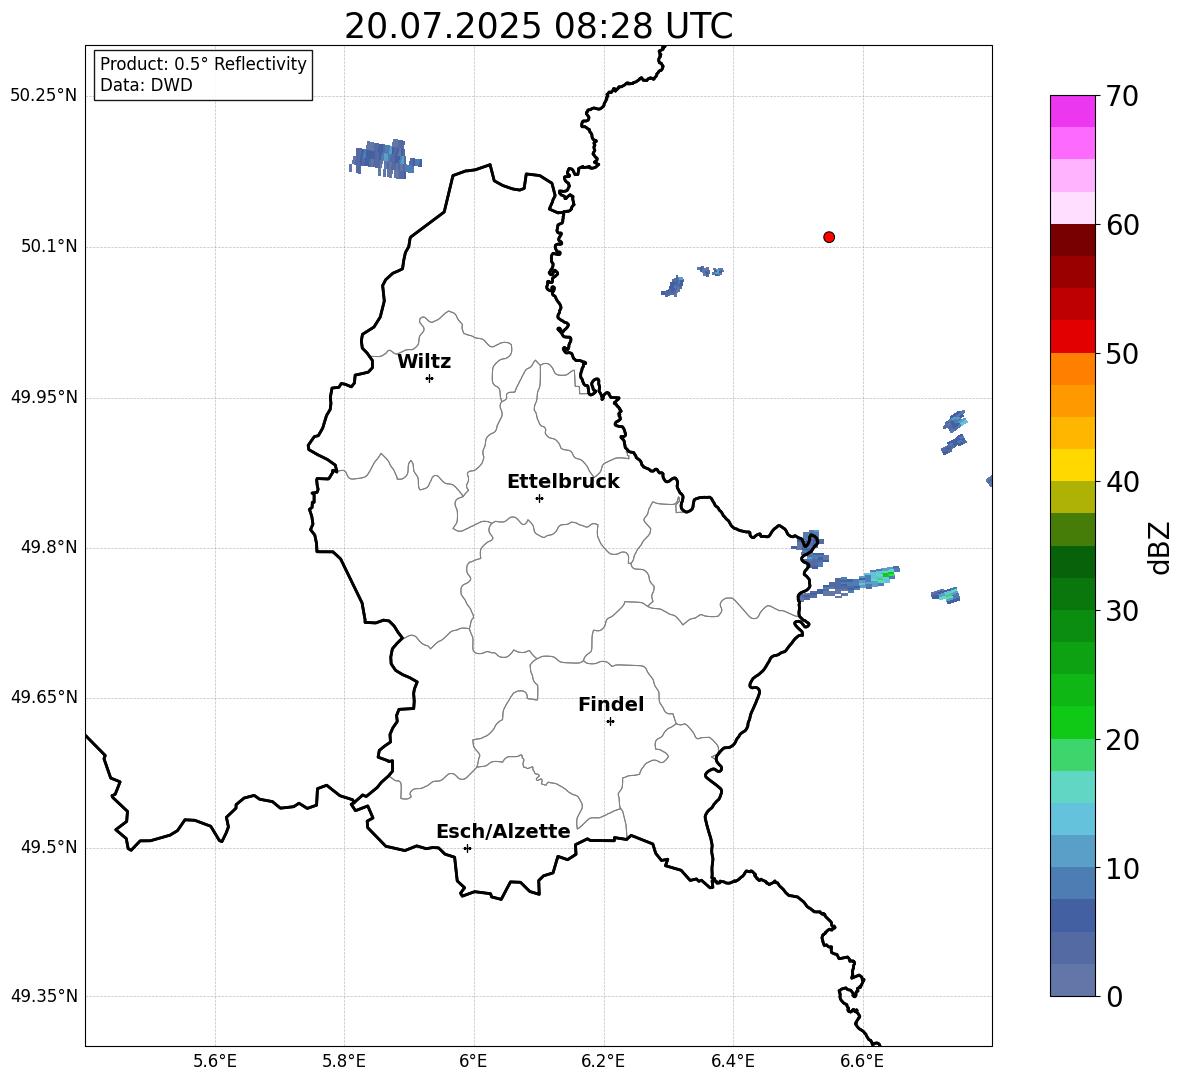Click the 50.1°N latitude label
The width and height of the screenshot is (1184, 1081).
(x=49, y=247)
